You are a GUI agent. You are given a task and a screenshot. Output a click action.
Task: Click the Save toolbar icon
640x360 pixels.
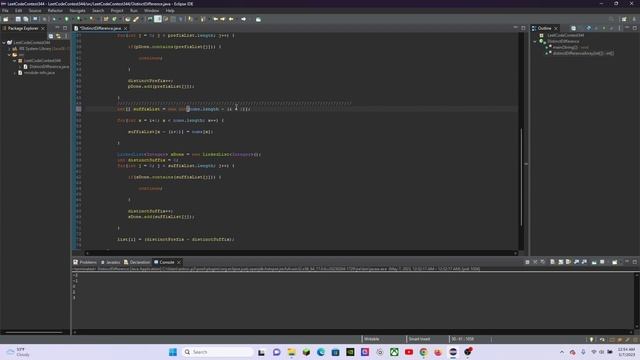pyautogui.click(x=18, y=19)
